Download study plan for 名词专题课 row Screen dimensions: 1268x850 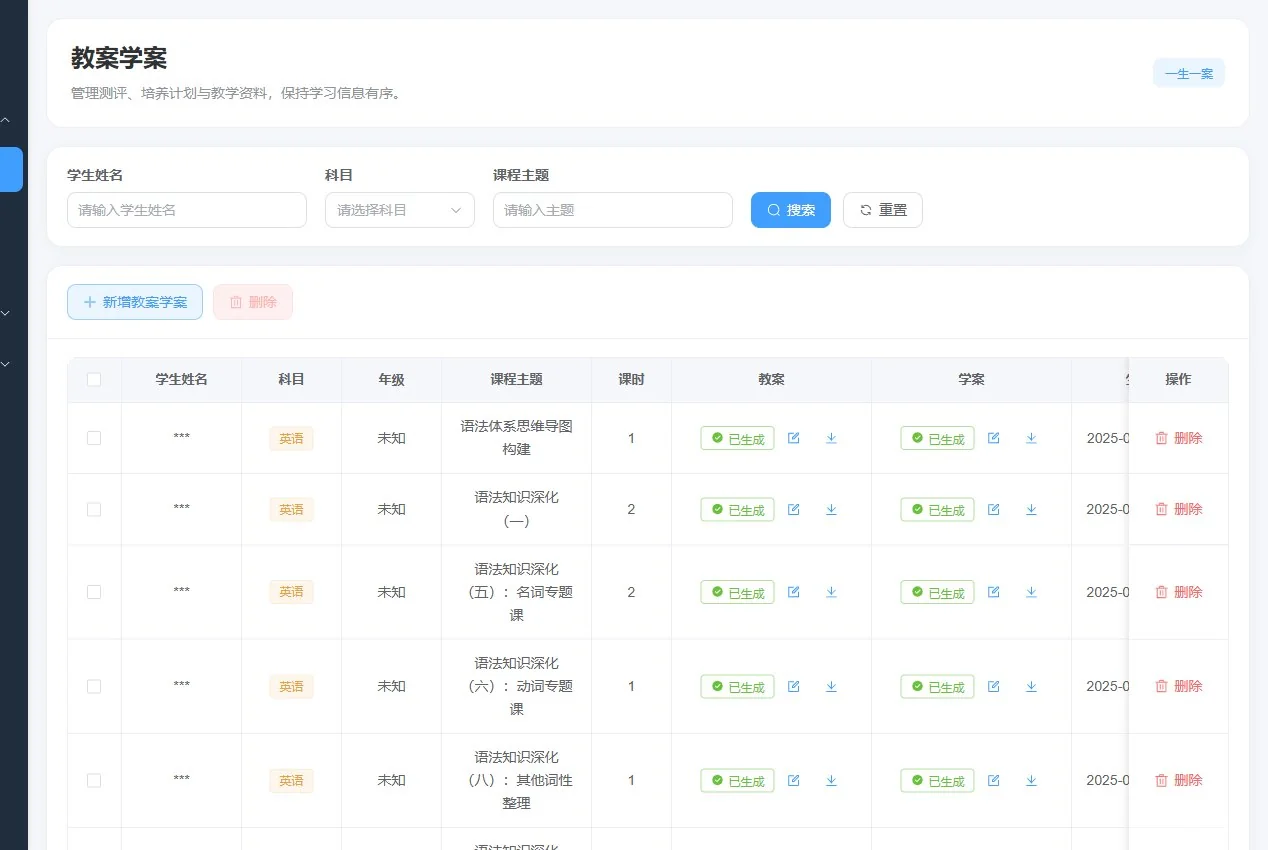[x=1031, y=592]
